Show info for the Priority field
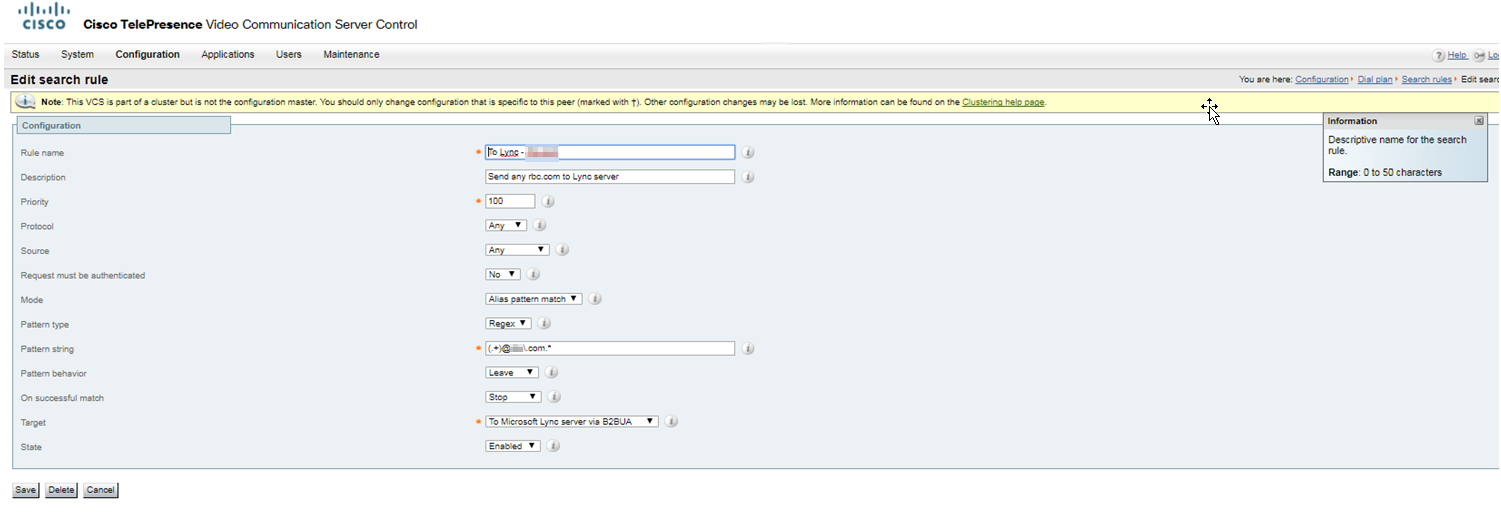Viewport: 1501px width, 523px height. click(548, 202)
